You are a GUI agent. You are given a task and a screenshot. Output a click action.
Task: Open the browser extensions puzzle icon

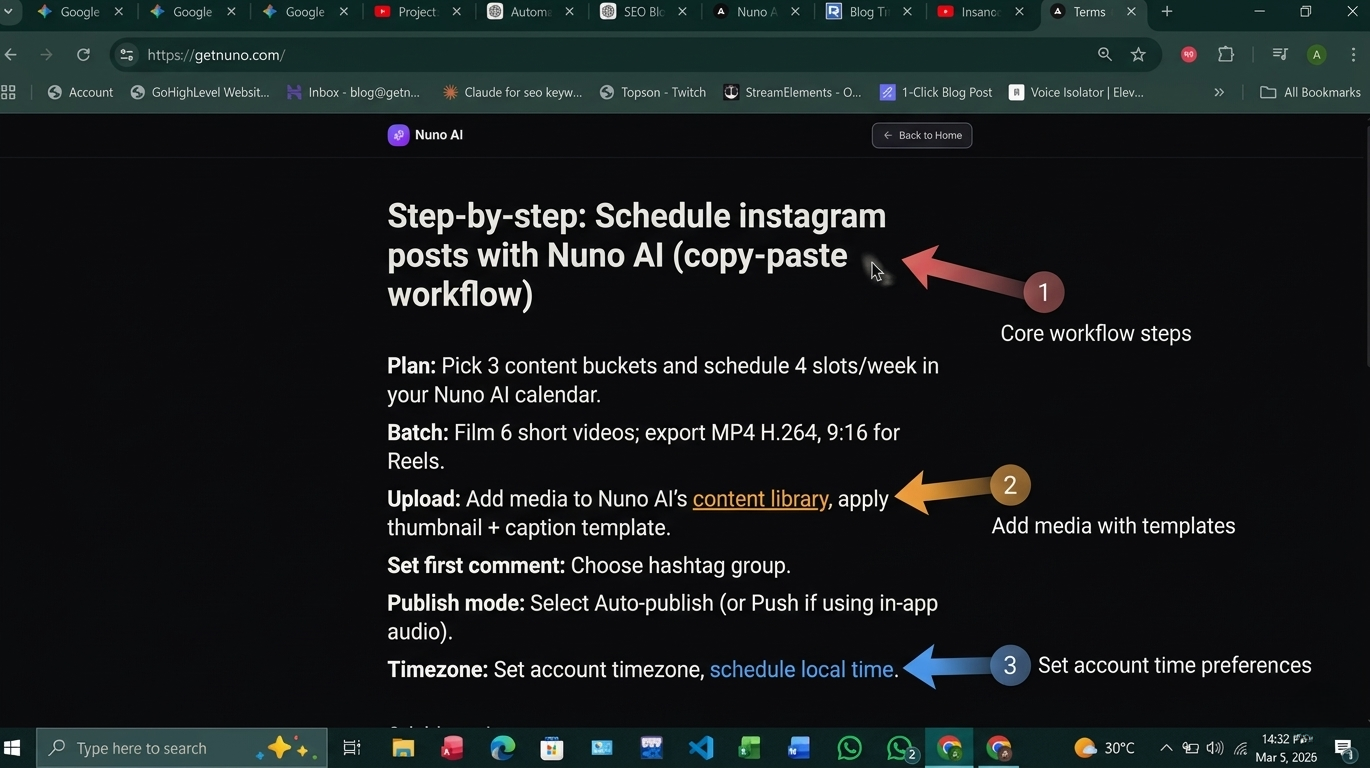(1226, 55)
